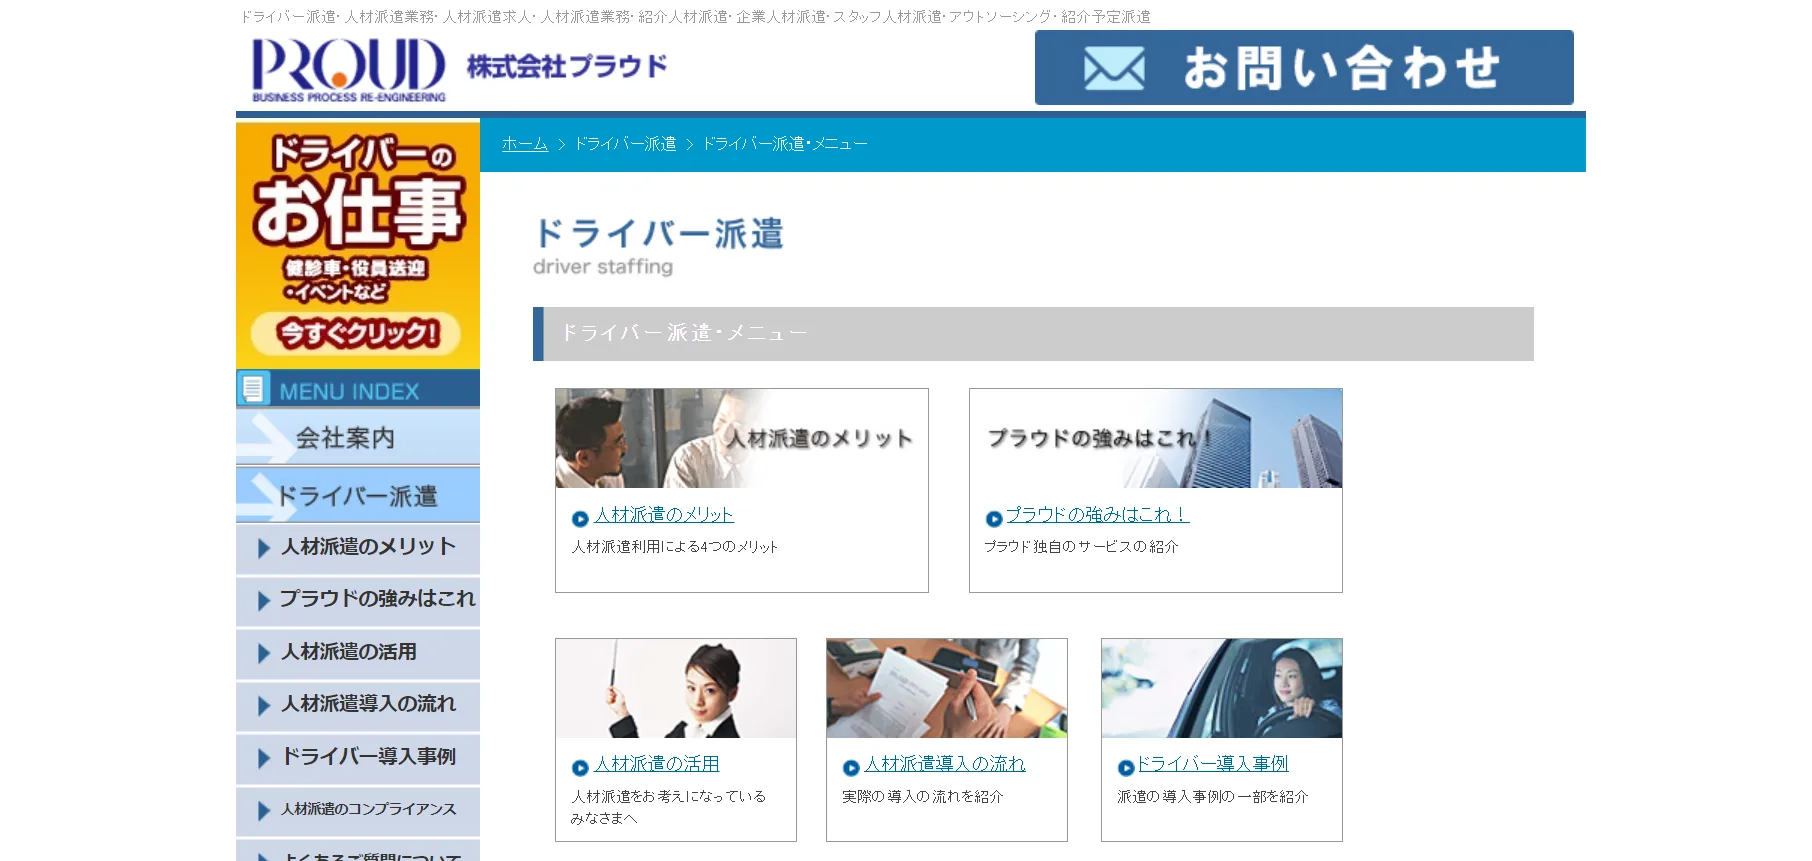Select 人材派遣のコンプライアンス sidebar menu item
The width and height of the screenshot is (1812, 861).
pyautogui.click(x=358, y=810)
